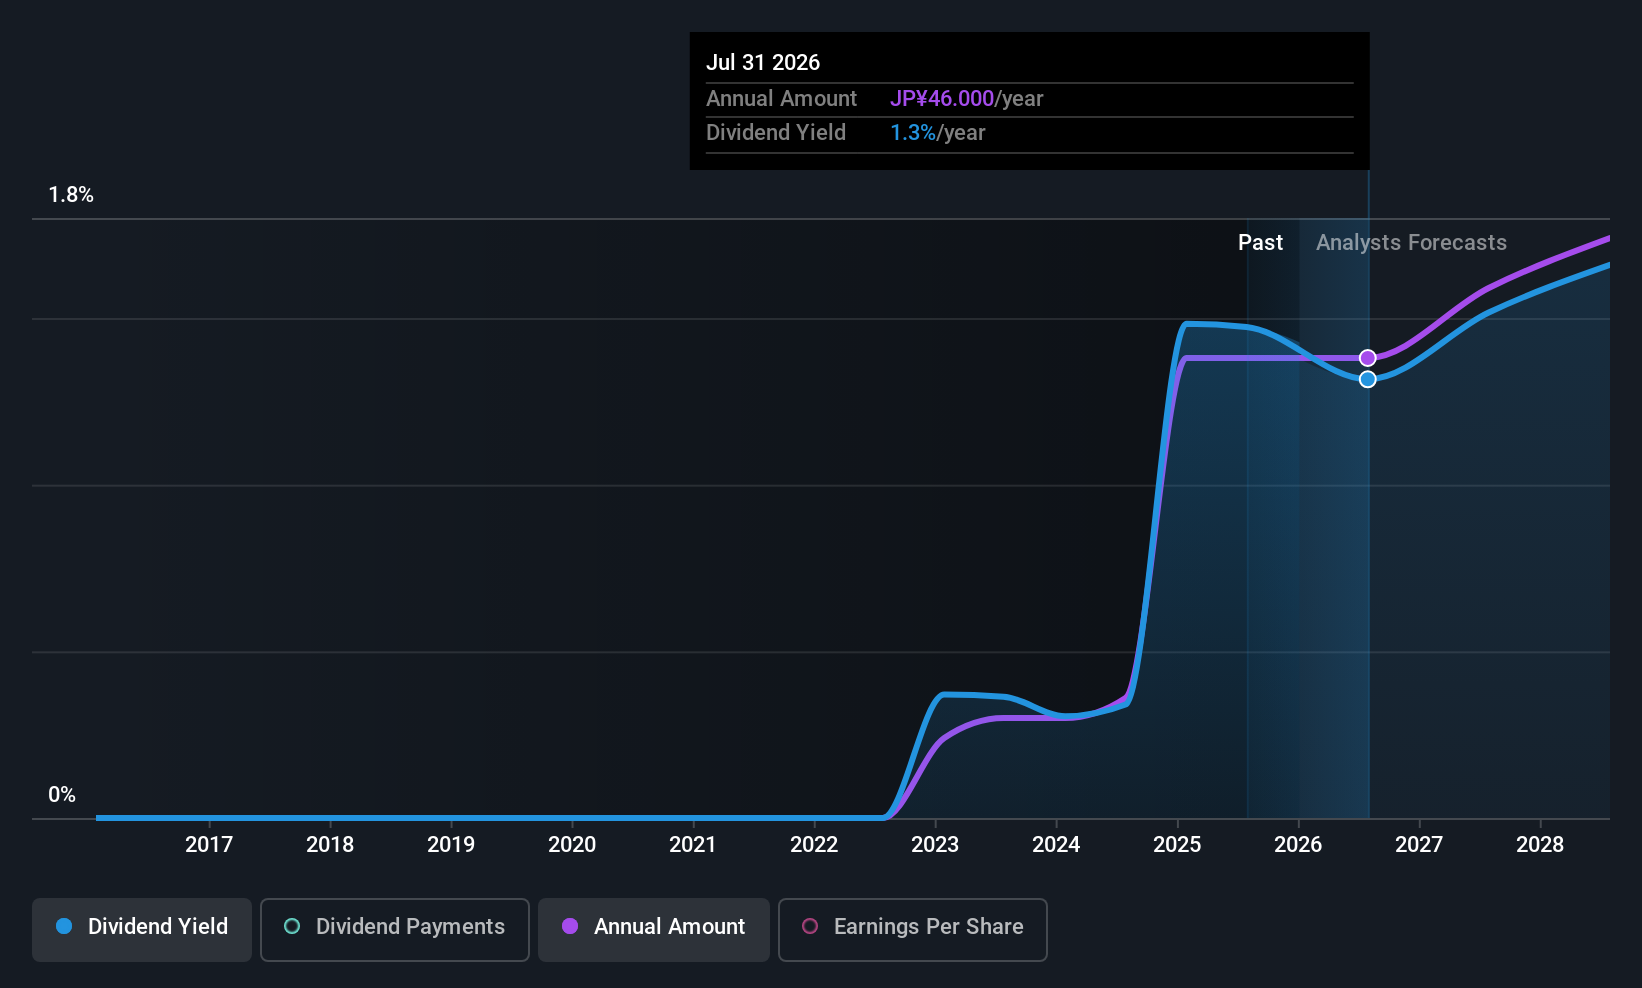The width and height of the screenshot is (1642, 988).
Task: Click the 2024 x-axis label
Action: (1056, 845)
